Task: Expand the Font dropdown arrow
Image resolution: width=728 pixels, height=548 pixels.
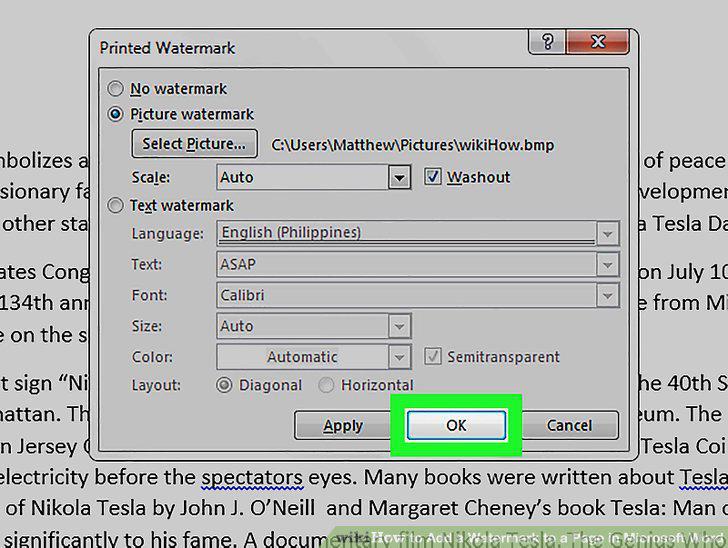Action: click(x=607, y=295)
